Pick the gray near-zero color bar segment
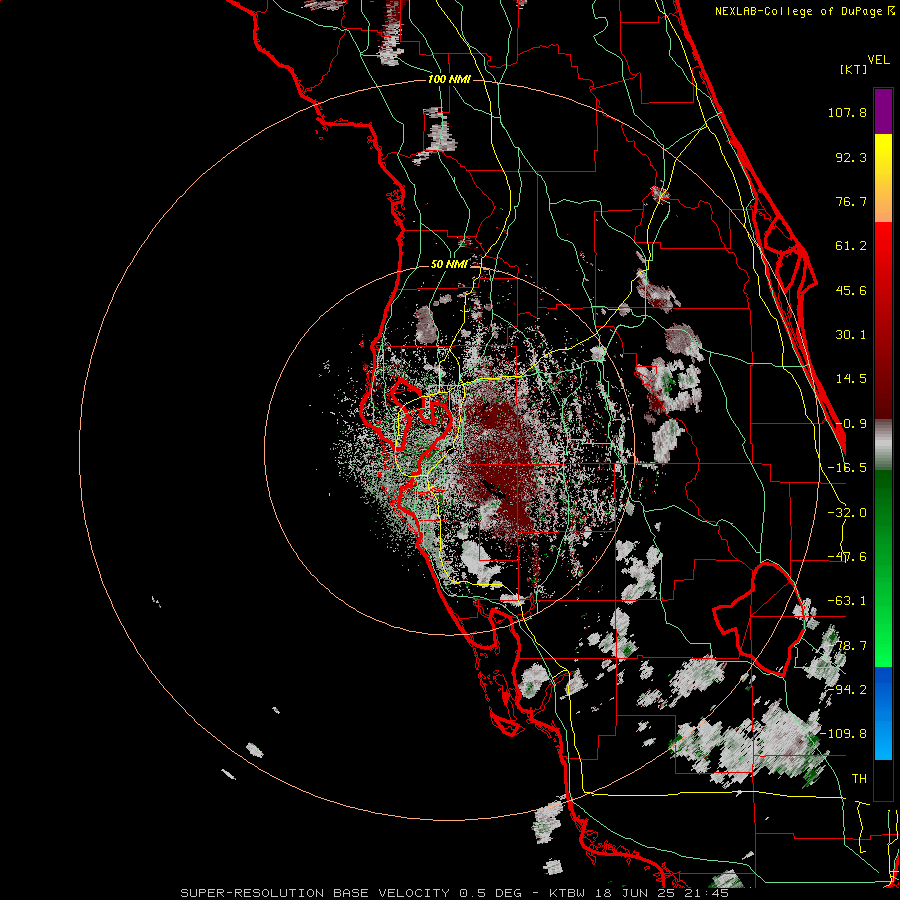The image size is (900, 900). (883, 445)
